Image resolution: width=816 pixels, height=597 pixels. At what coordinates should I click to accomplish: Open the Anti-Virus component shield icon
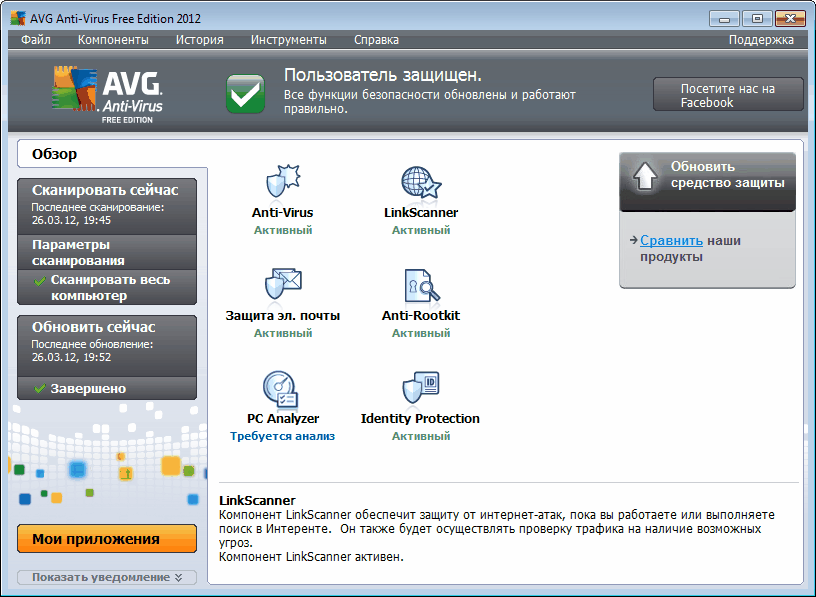click(283, 182)
